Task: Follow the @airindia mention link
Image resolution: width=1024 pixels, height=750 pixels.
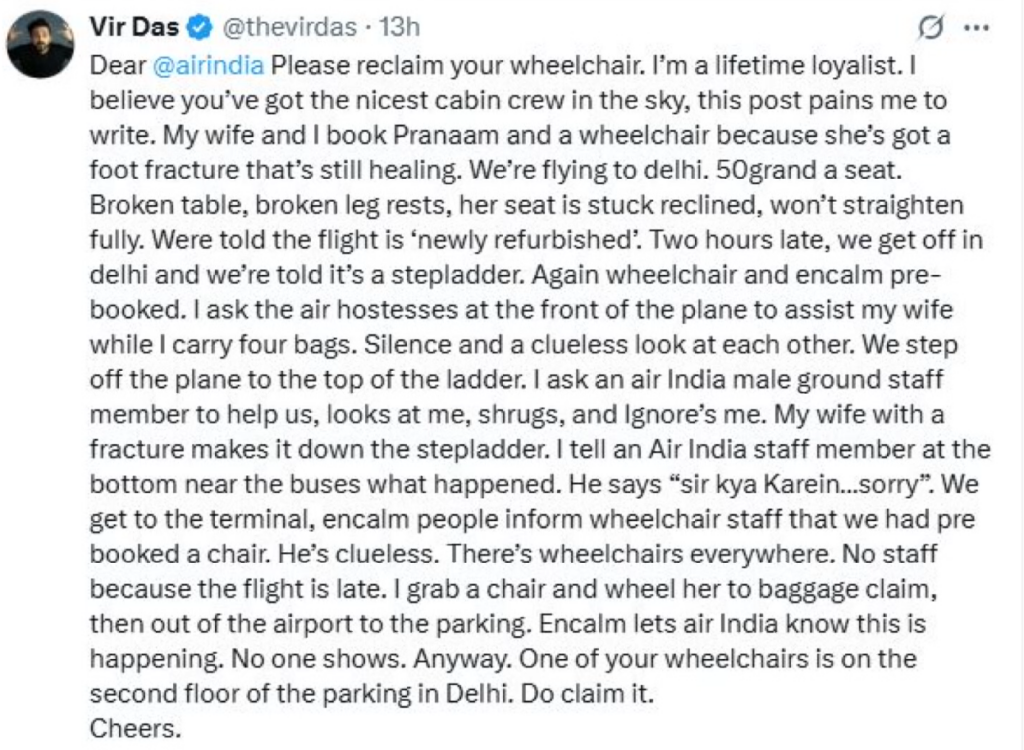Action: click(210, 65)
